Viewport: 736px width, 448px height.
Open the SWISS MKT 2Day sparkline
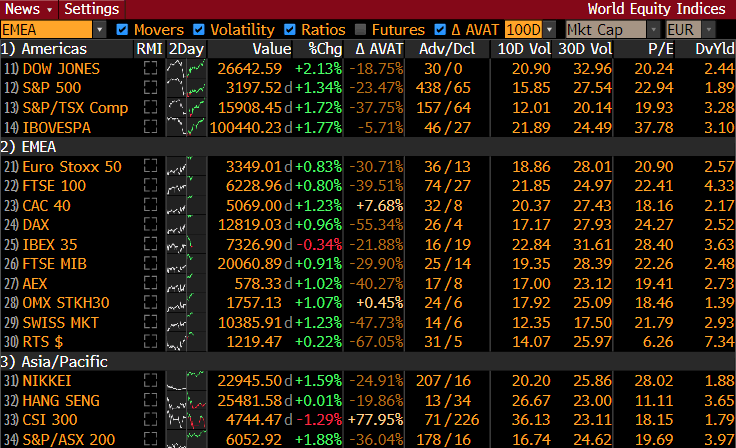coord(186,323)
